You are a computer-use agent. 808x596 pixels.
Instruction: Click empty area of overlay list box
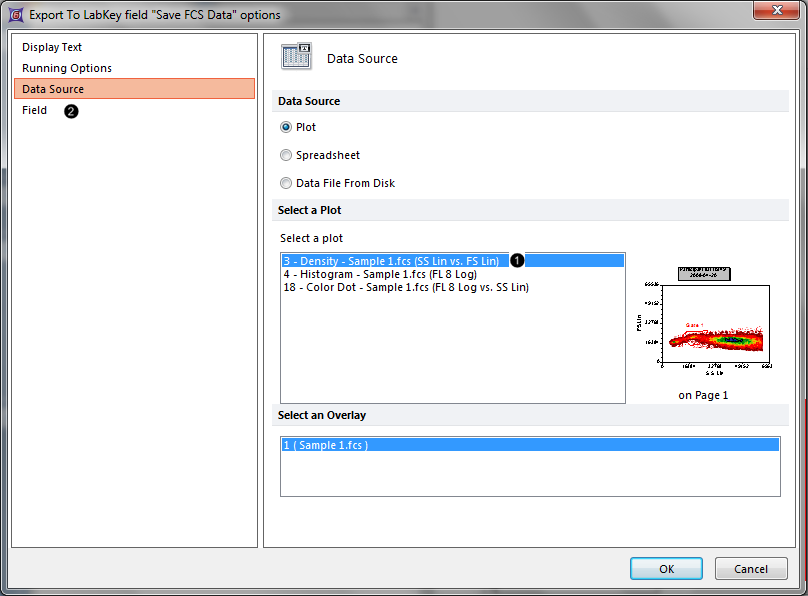point(529,475)
